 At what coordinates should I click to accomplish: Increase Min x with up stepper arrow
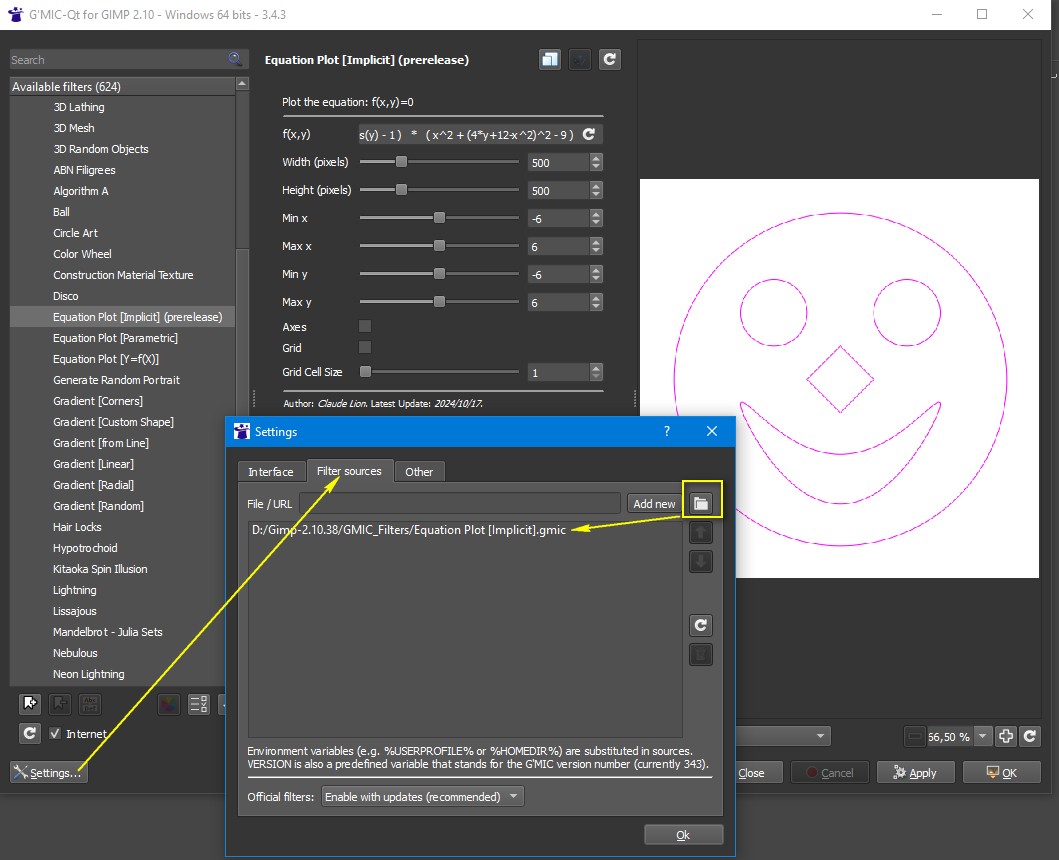pyautogui.click(x=596, y=214)
